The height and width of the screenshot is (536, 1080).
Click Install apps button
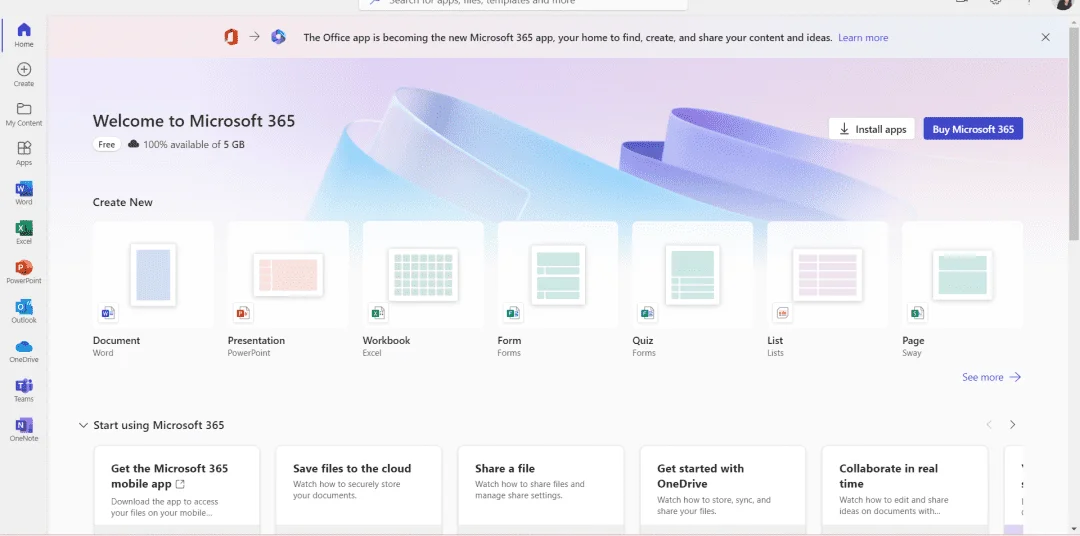[872, 129]
